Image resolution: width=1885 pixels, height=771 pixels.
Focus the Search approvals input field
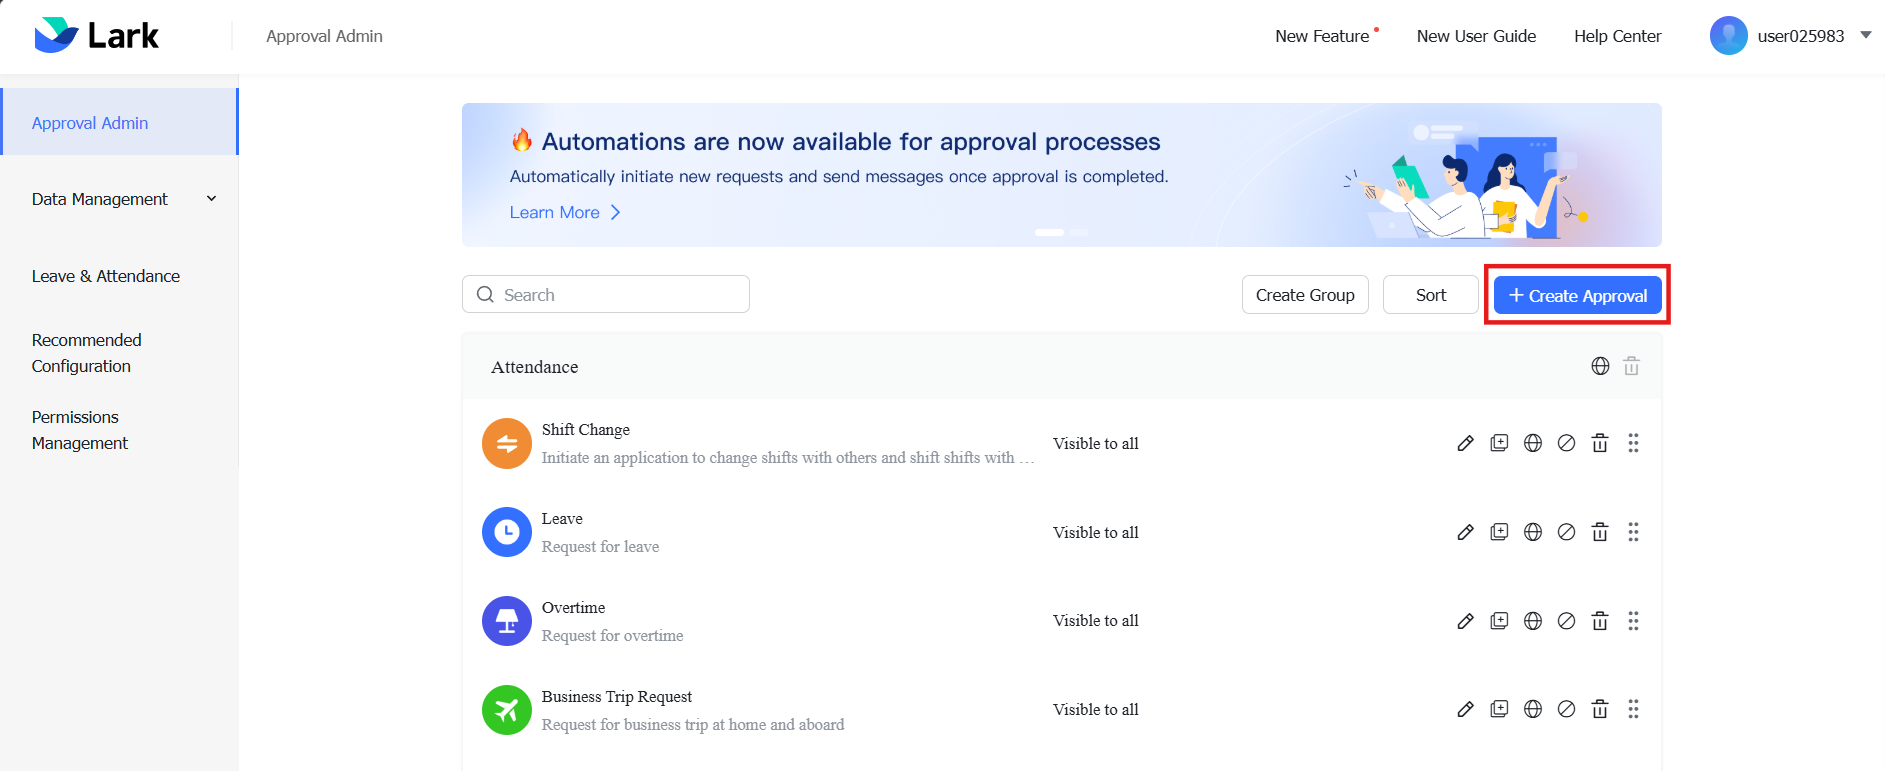(606, 294)
